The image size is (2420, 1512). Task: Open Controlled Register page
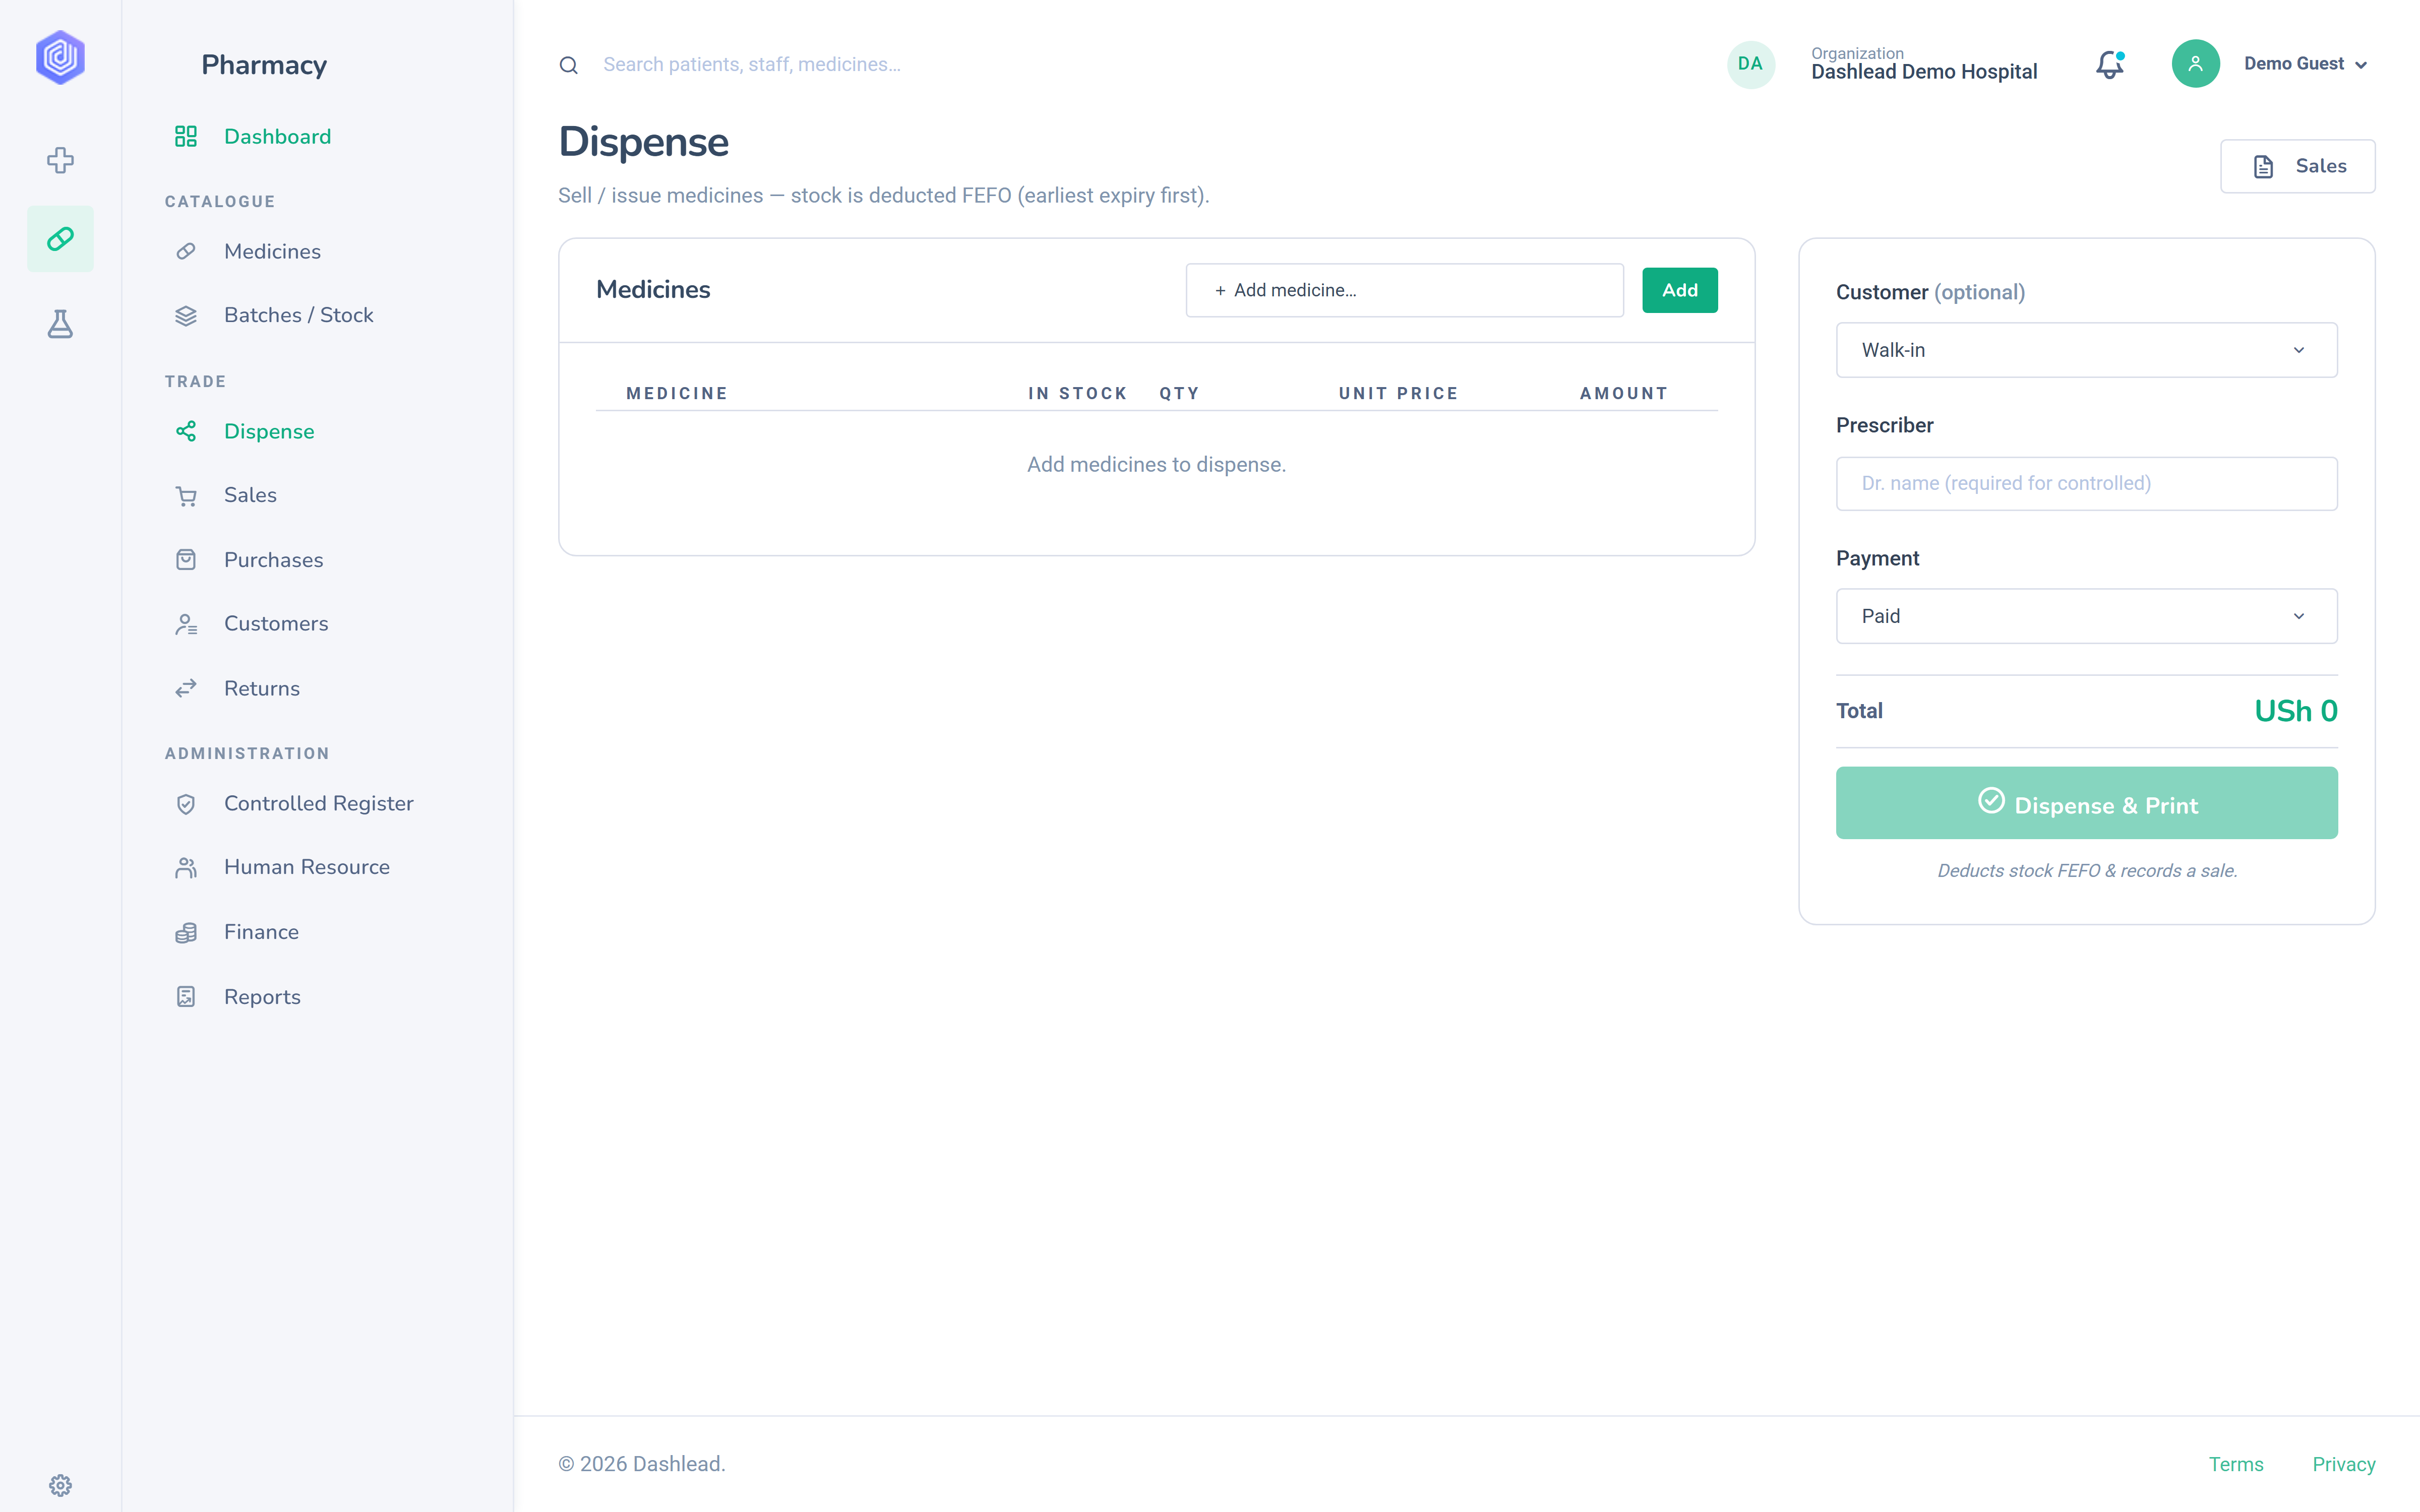318,804
